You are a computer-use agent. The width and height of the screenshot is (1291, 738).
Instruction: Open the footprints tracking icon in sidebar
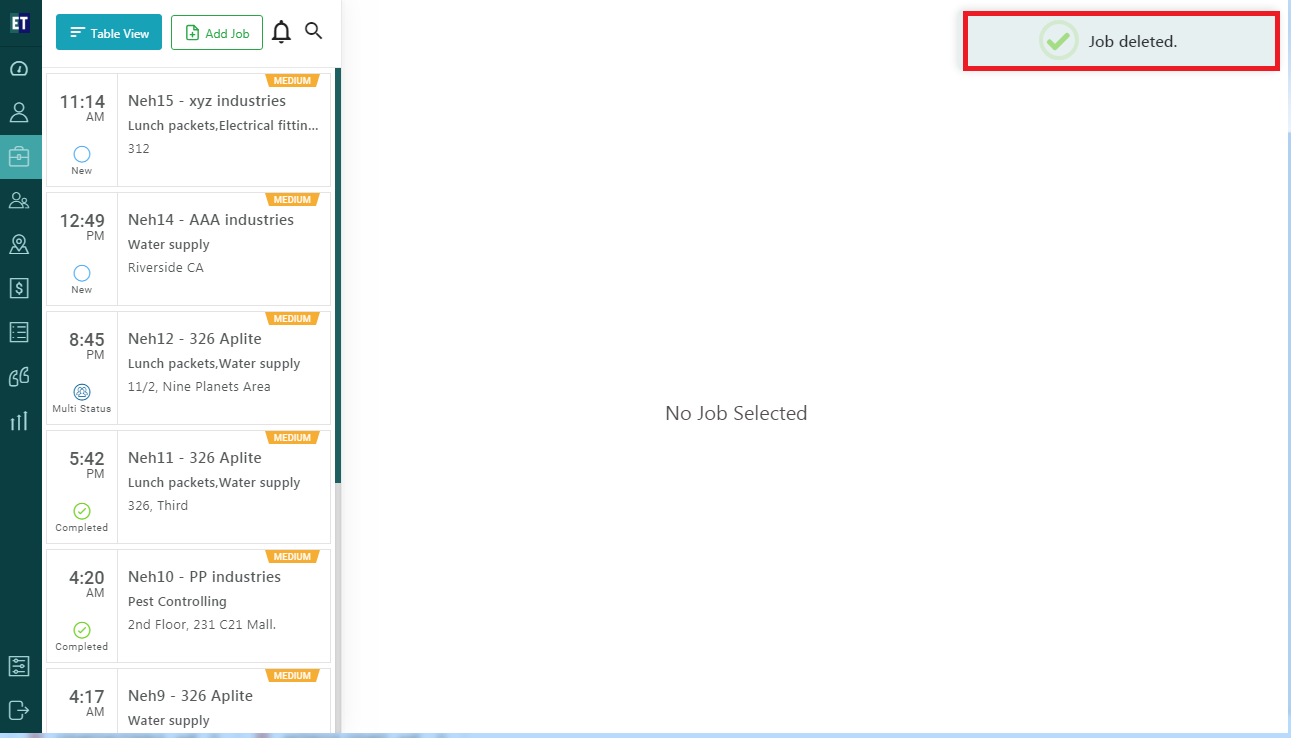19,376
